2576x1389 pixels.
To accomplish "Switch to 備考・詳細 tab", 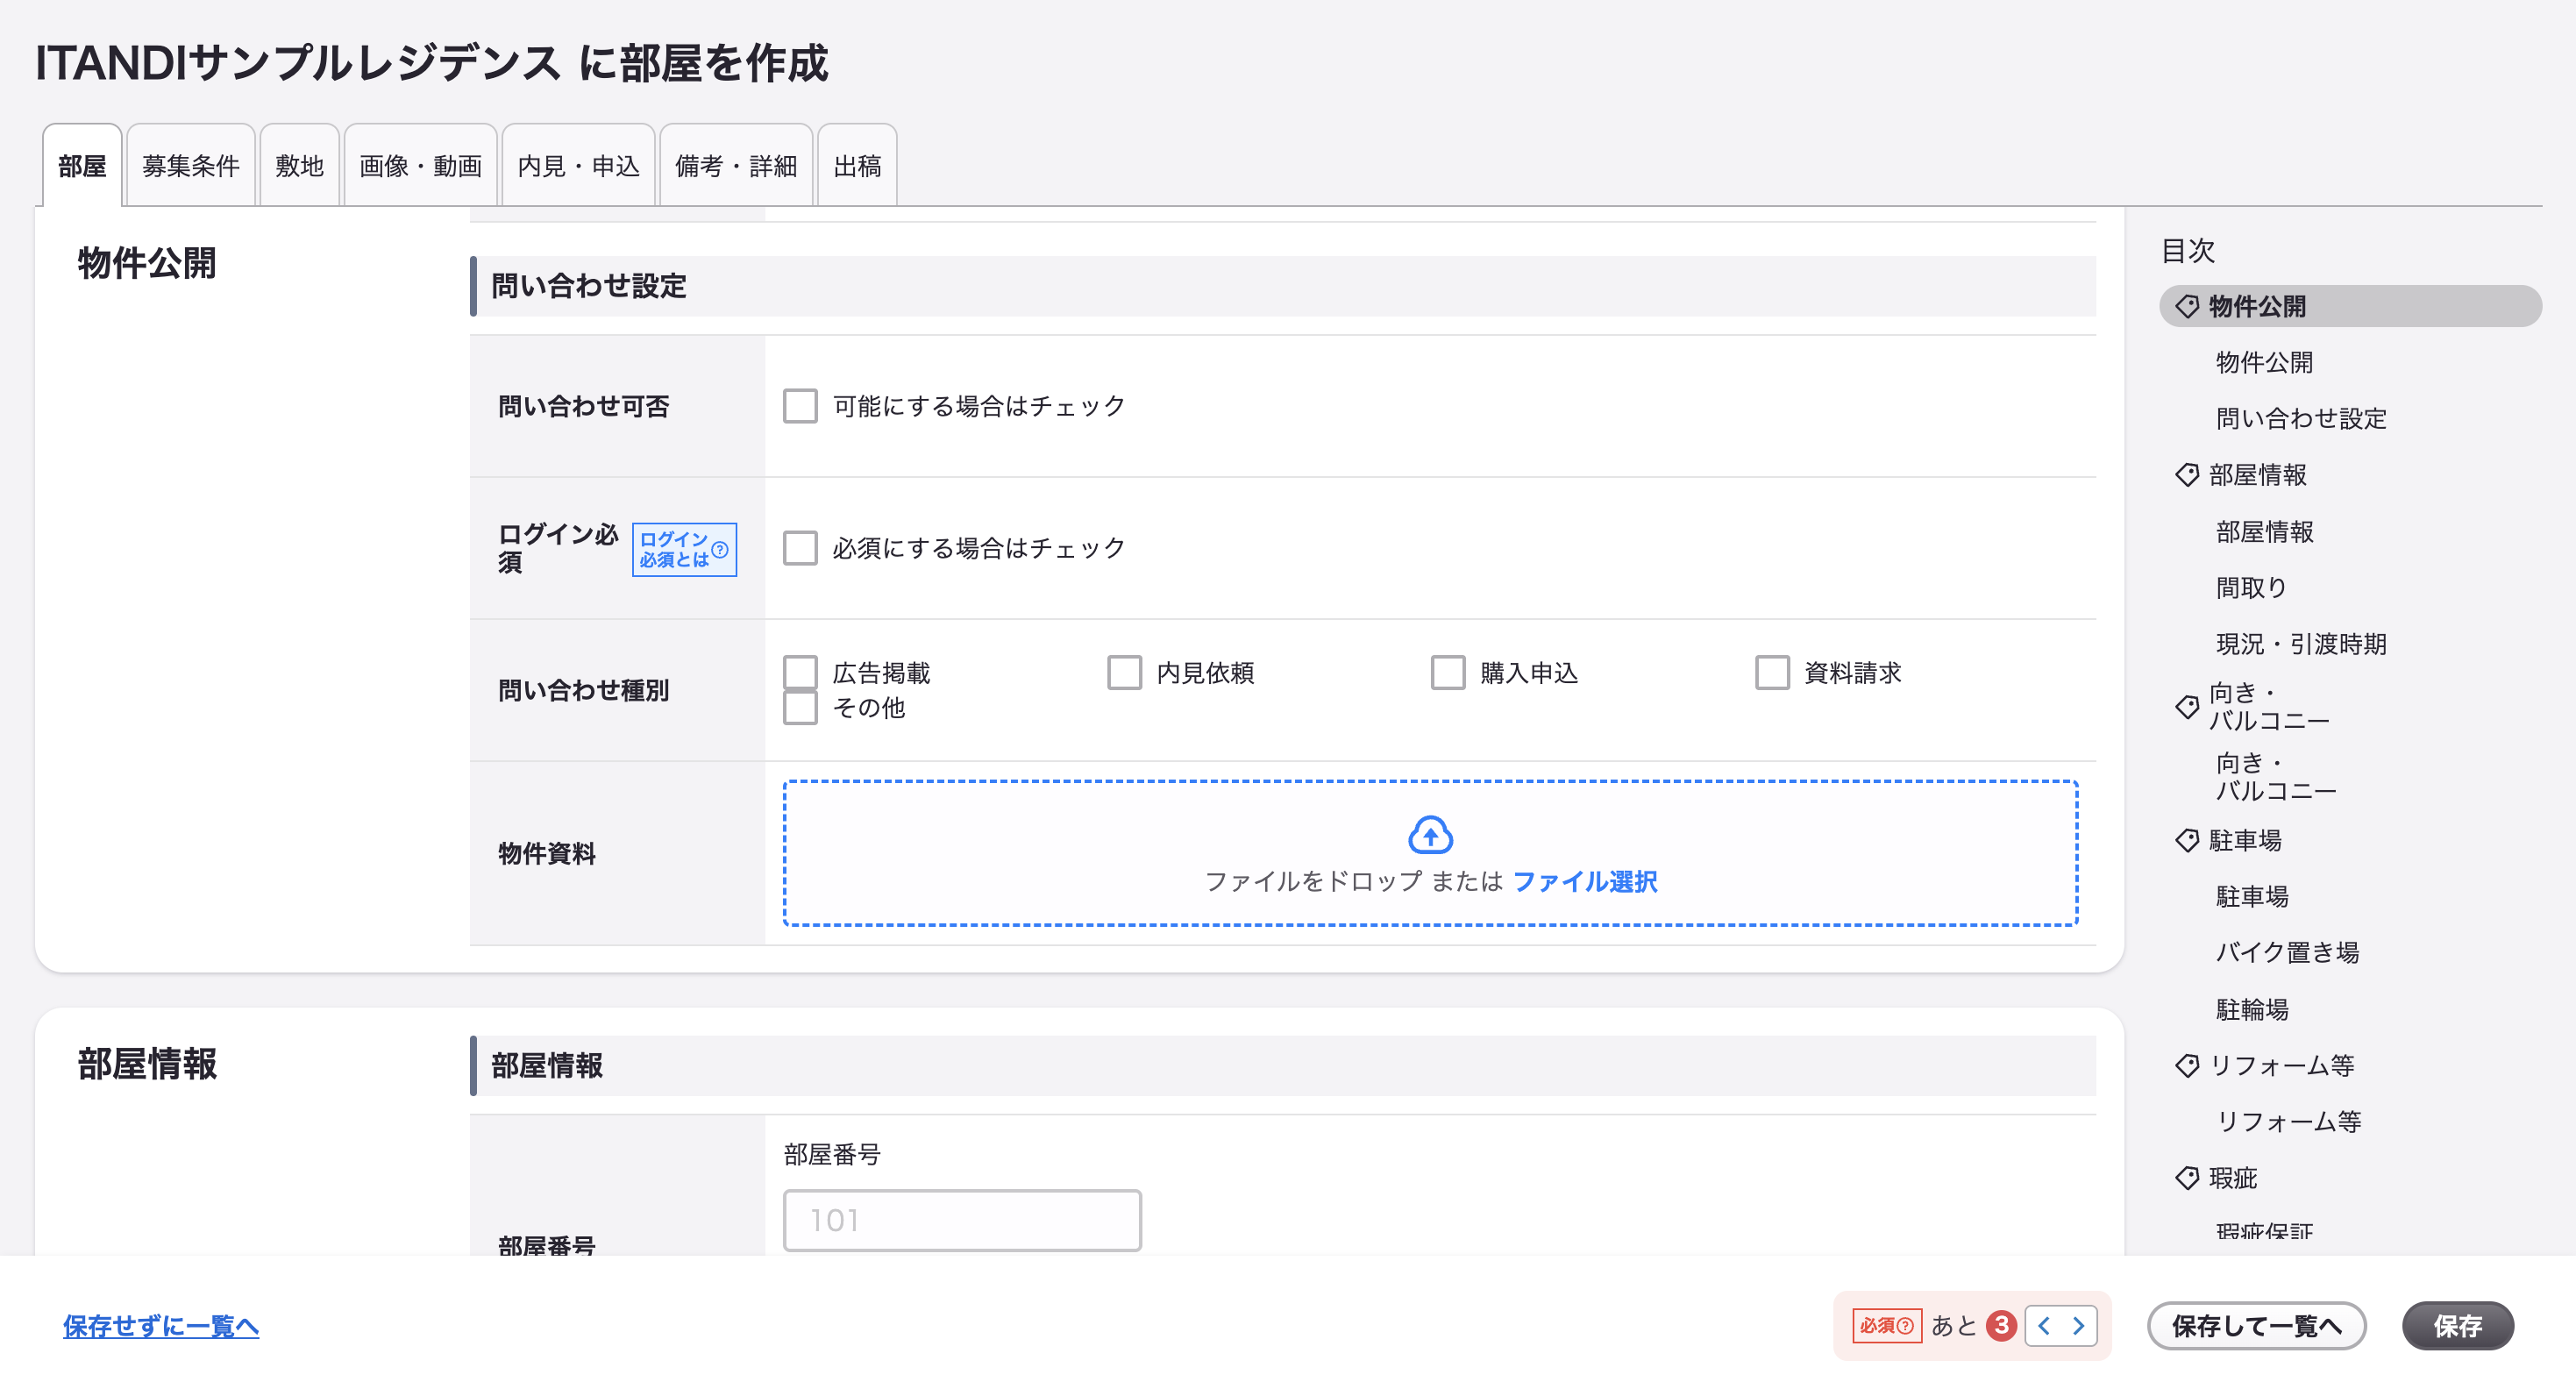I will coord(736,166).
